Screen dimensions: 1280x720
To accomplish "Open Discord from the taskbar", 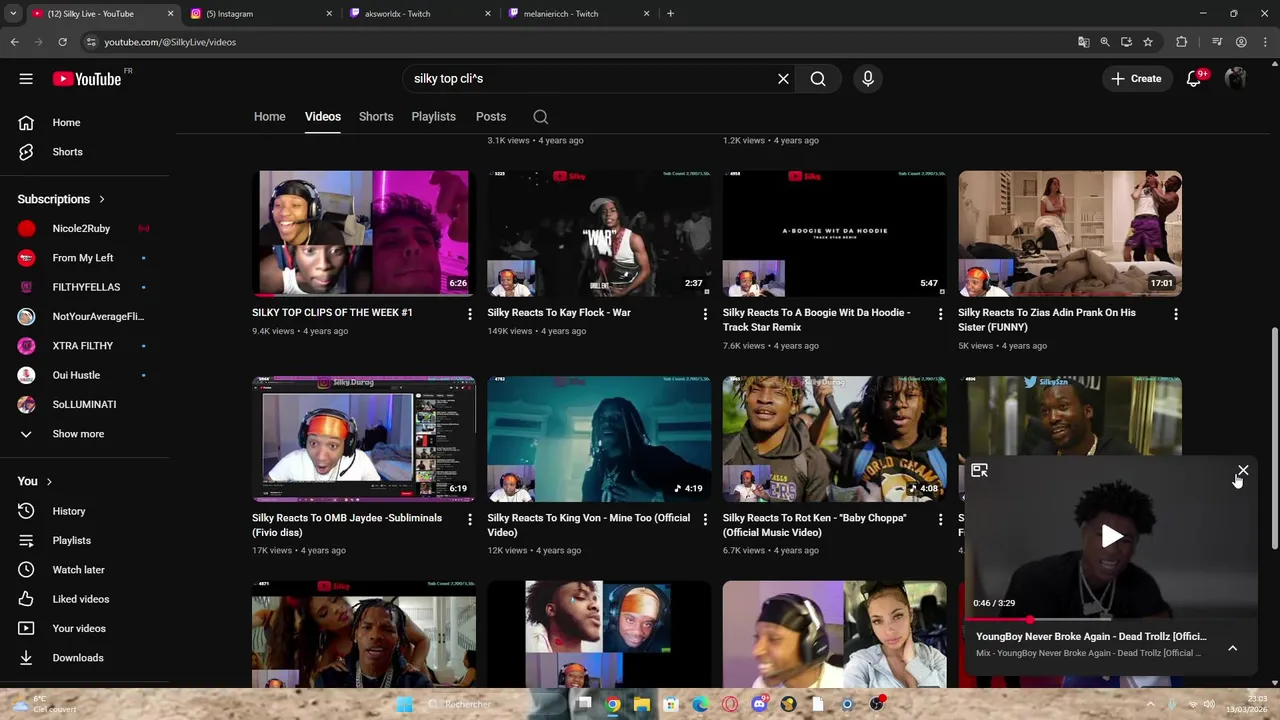I will pos(759,704).
